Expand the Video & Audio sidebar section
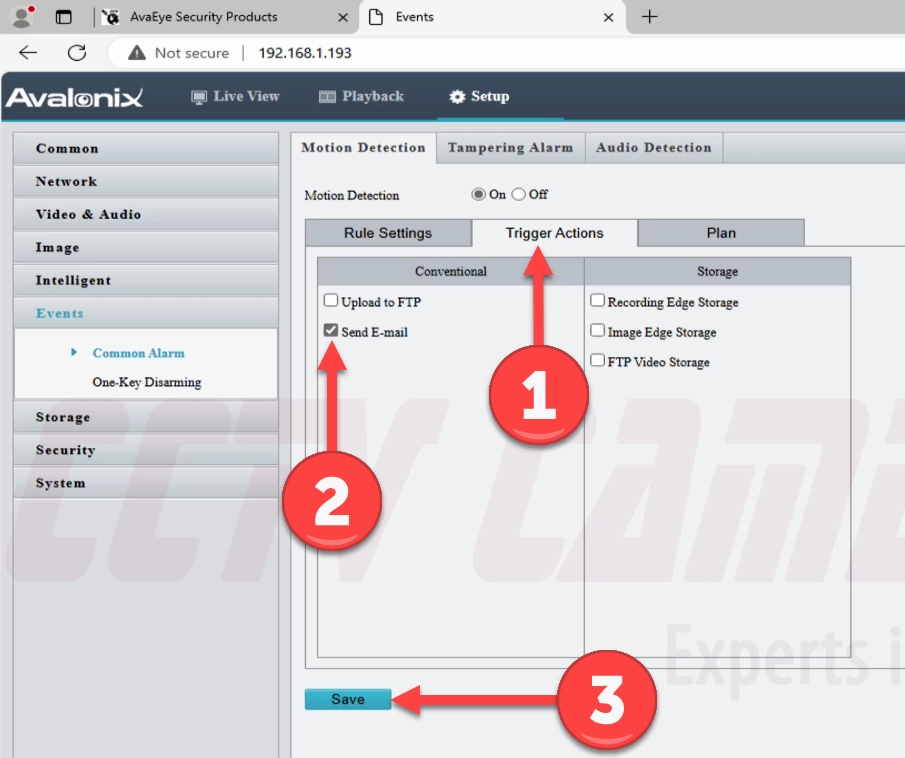 coord(145,214)
